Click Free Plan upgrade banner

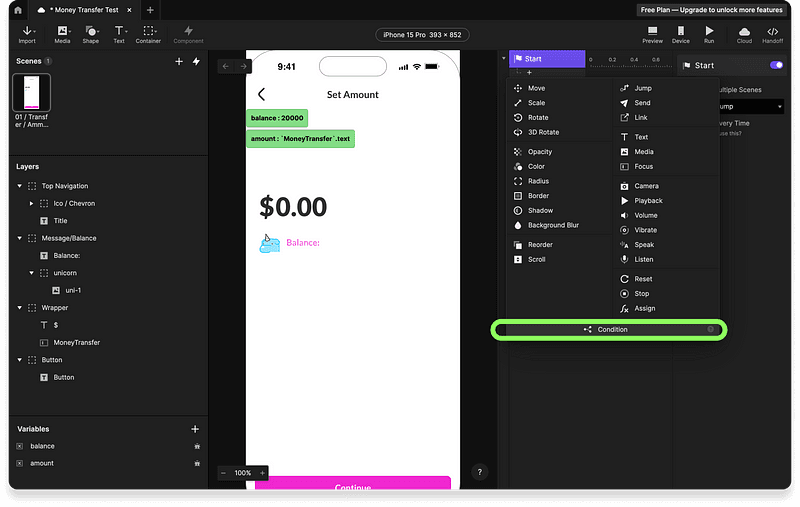point(711,10)
